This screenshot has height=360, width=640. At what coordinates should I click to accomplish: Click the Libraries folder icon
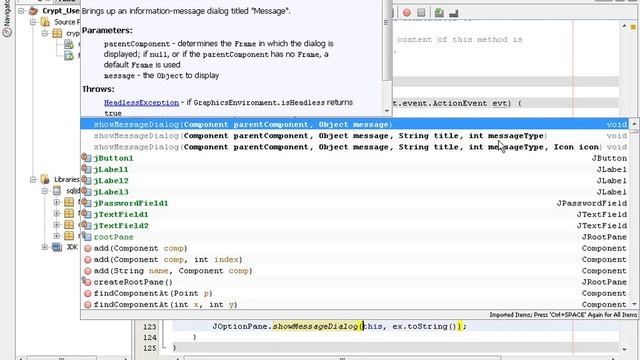click(45, 179)
